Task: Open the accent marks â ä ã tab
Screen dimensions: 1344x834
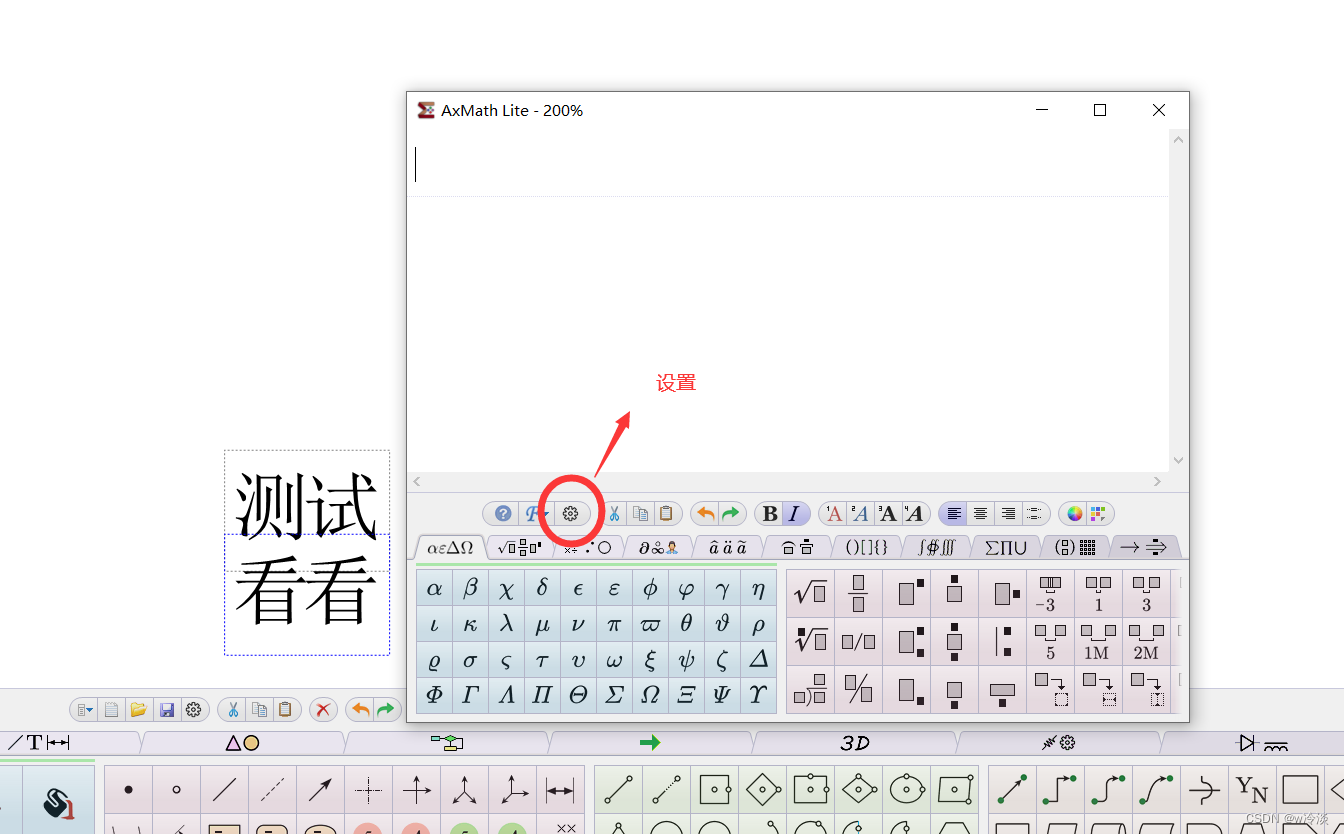Action: pyautogui.click(x=728, y=547)
